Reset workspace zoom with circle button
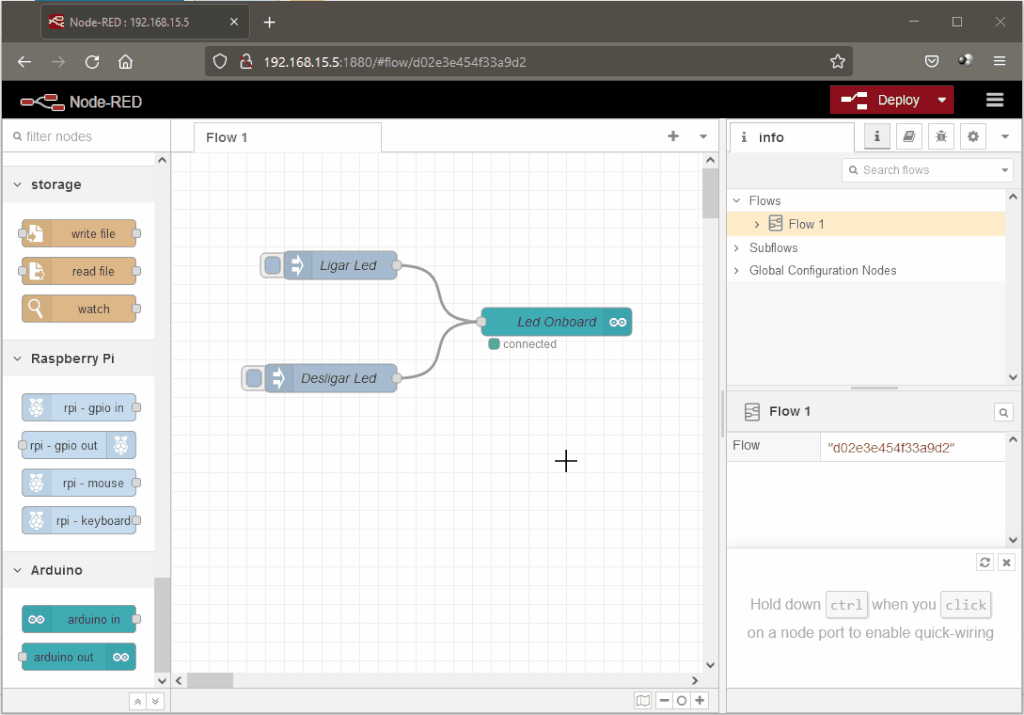 tap(682, 701)
